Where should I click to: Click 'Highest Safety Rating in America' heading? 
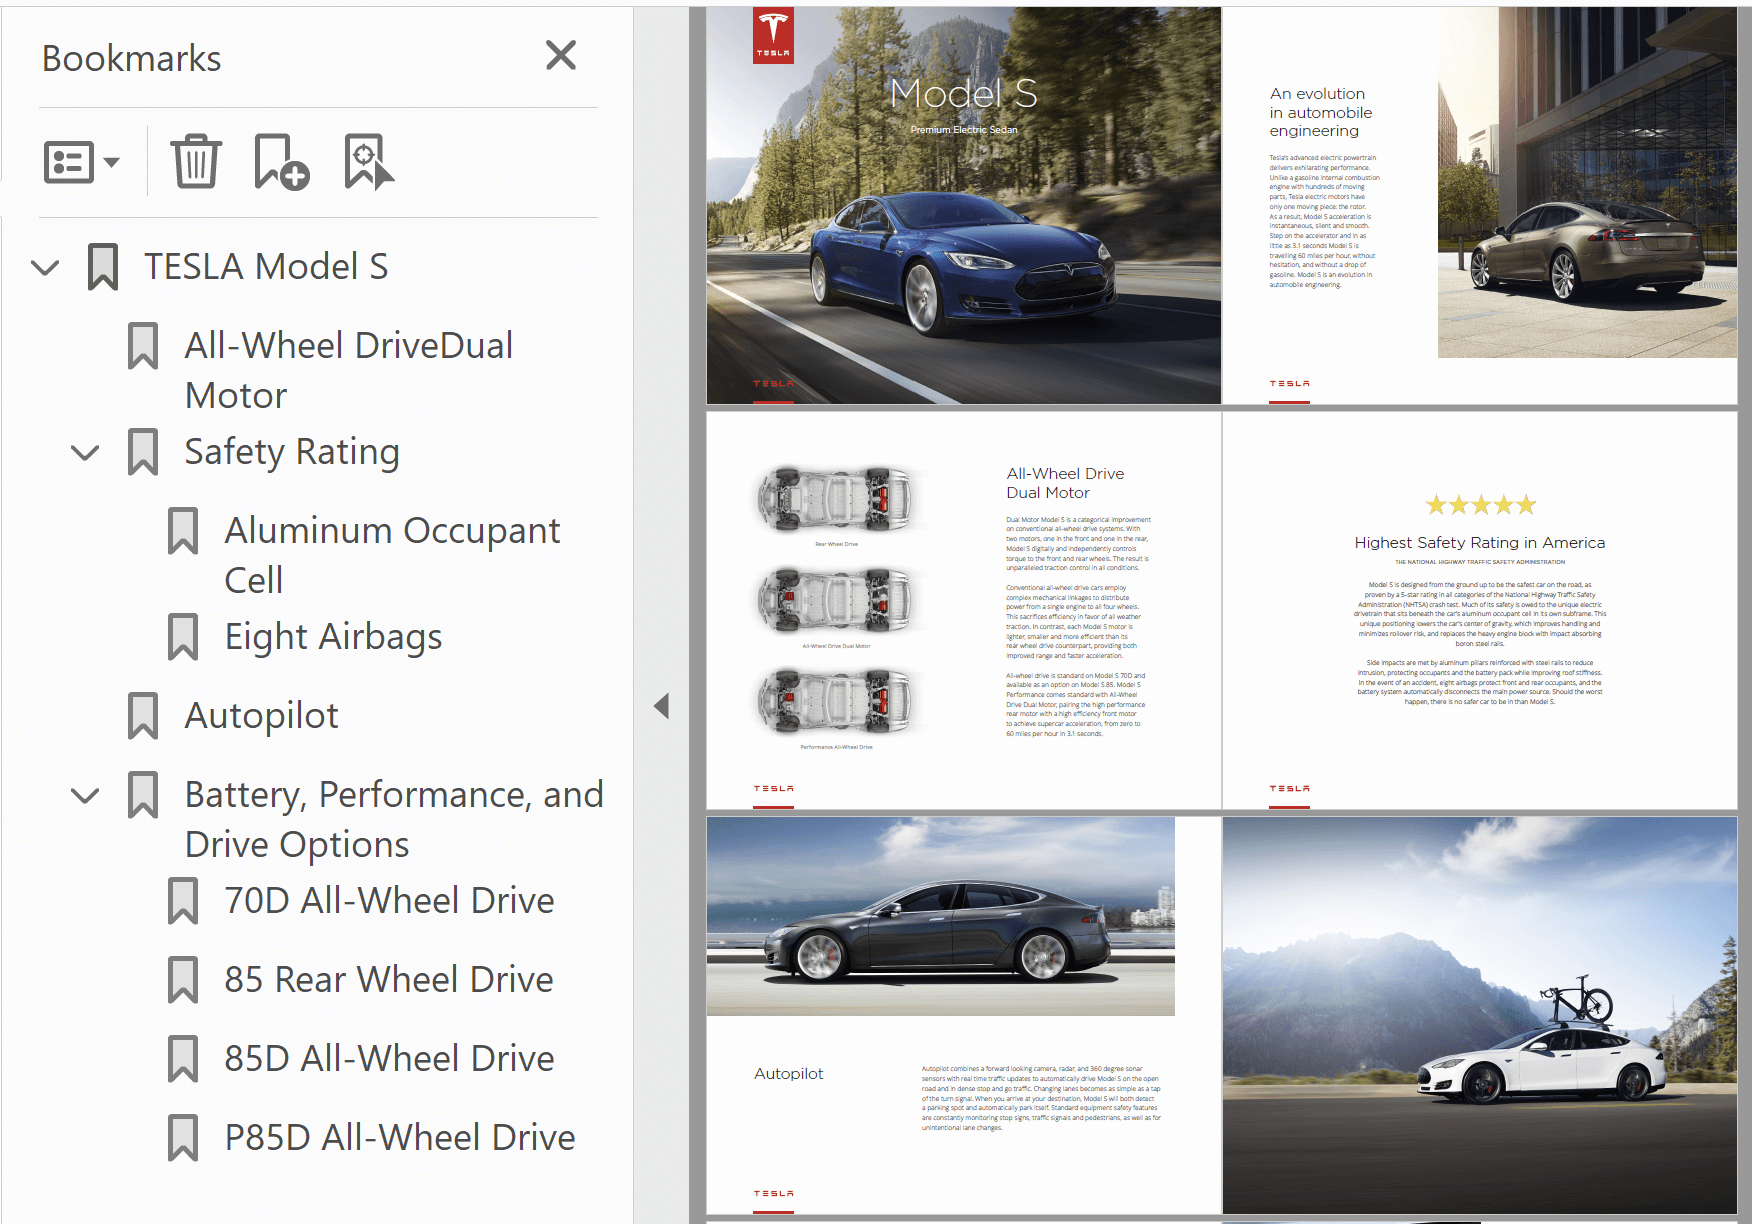1480,543
